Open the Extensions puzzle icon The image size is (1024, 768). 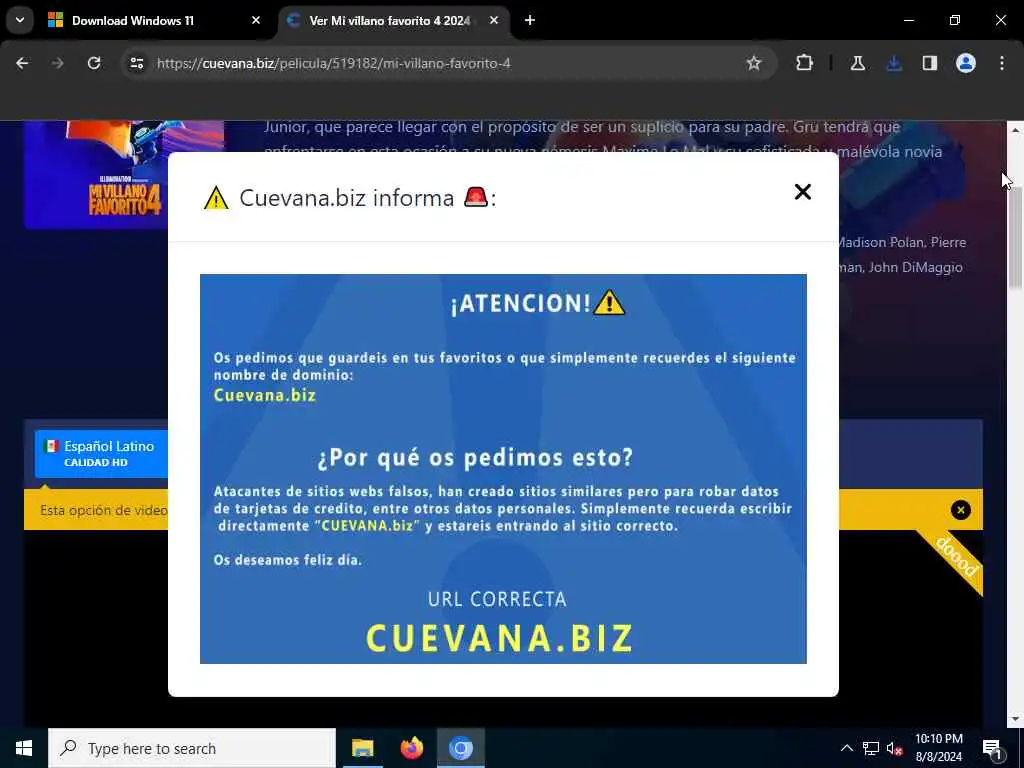805,63
